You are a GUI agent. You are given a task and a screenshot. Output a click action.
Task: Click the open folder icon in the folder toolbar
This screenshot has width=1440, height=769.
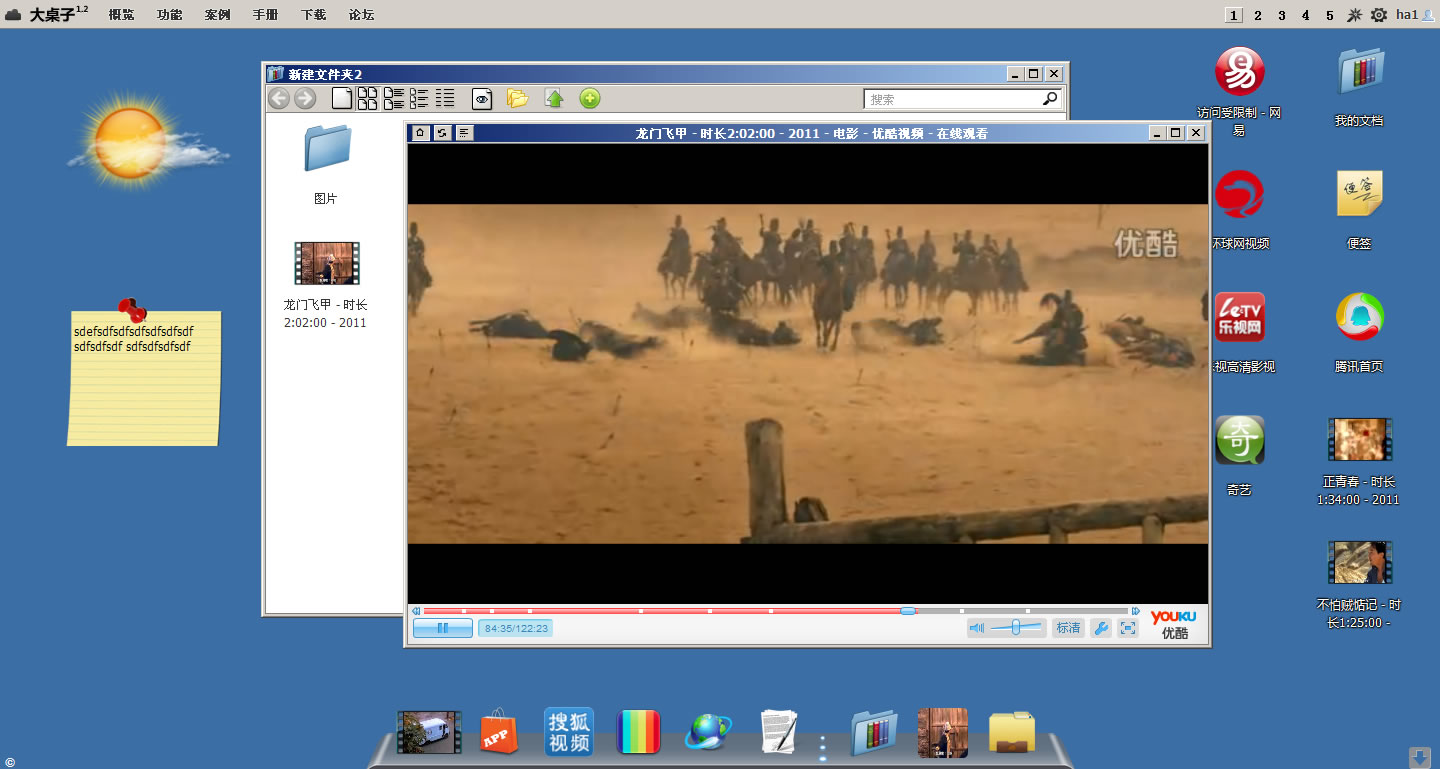click(517, 98)
